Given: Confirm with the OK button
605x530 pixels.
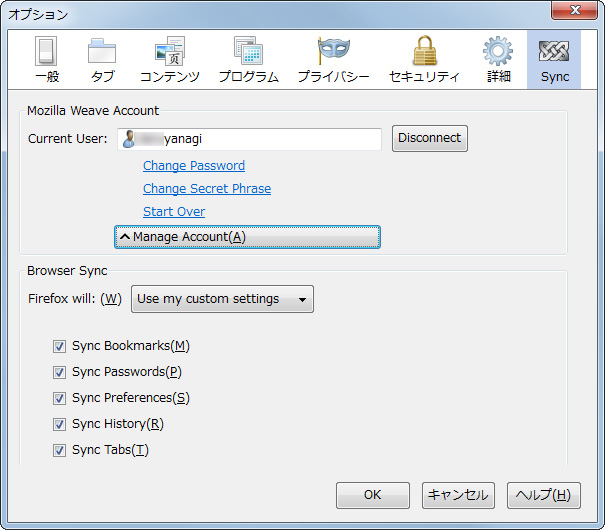Looking at the screenshot, I should (373, 495).
